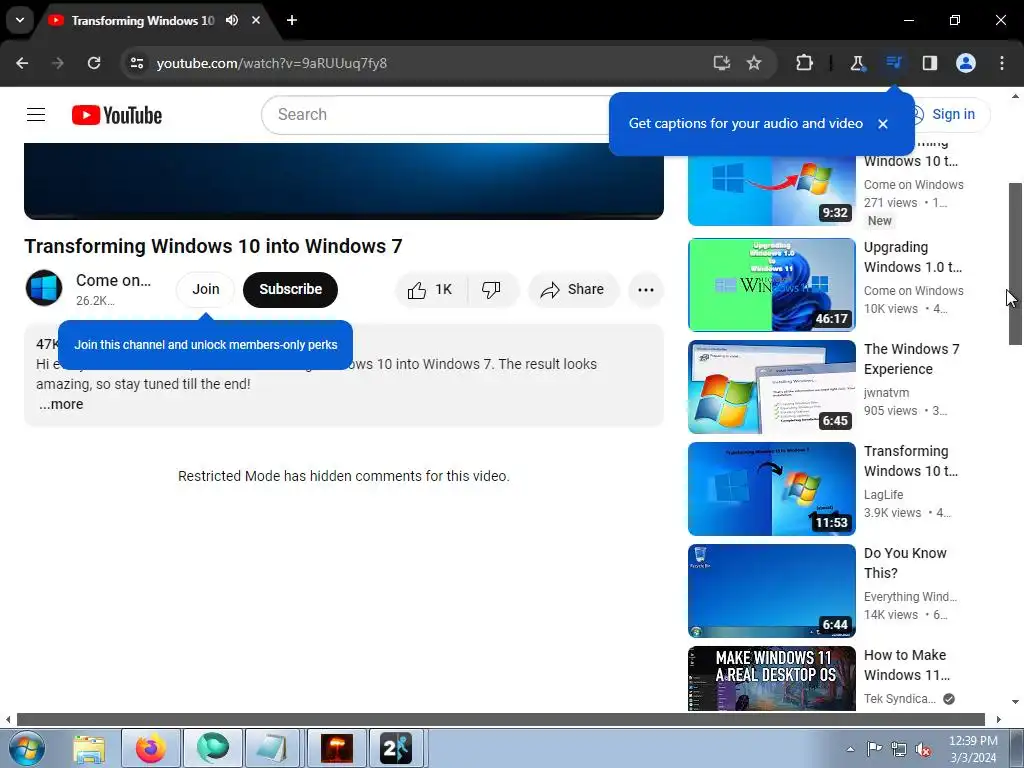Open the tab search dropdown arrow
Image resolution: width=1024 pixels, height=768 pixels.
click(x=20, y=20)
